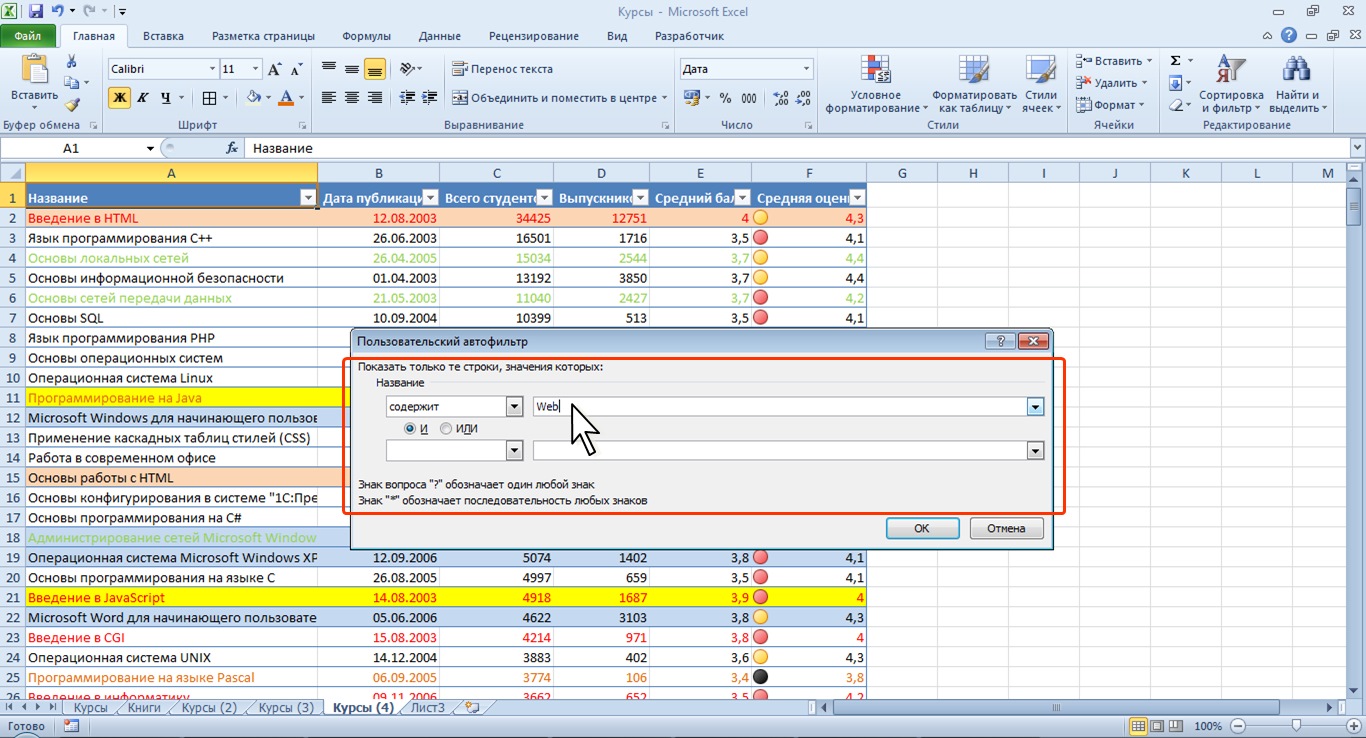Open the fill color dropdown arrow
Viewport: 1366px width, 738px height.
click(269, 98)
